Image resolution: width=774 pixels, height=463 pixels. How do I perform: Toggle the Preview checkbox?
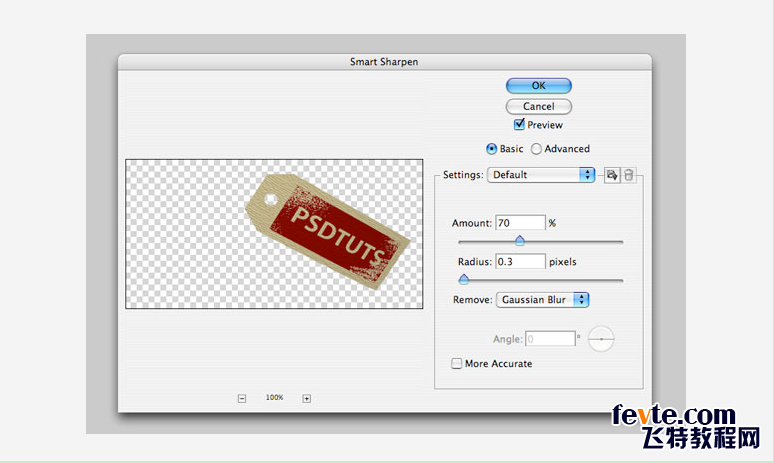pyautogui.click(x=519, y=124)
